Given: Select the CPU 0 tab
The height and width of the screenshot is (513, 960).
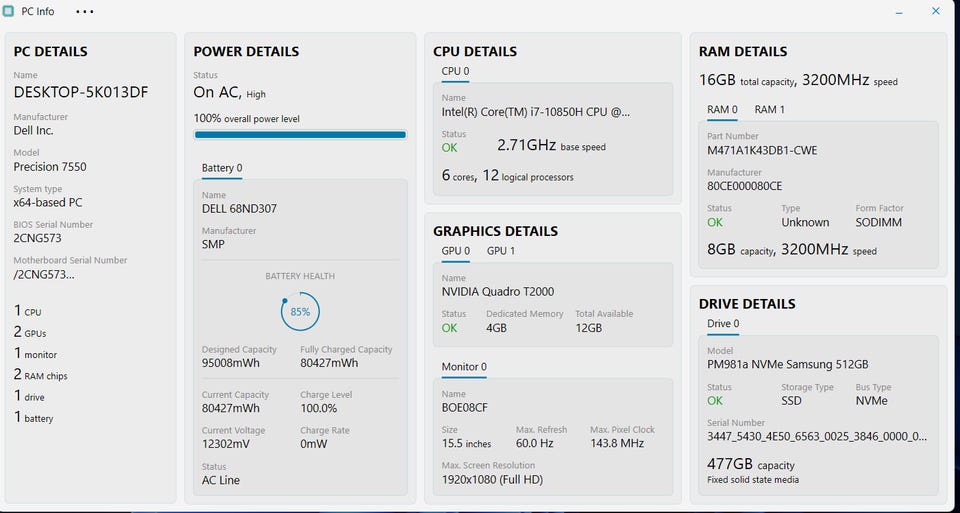Looking at the screenshot, I should 455,71.
